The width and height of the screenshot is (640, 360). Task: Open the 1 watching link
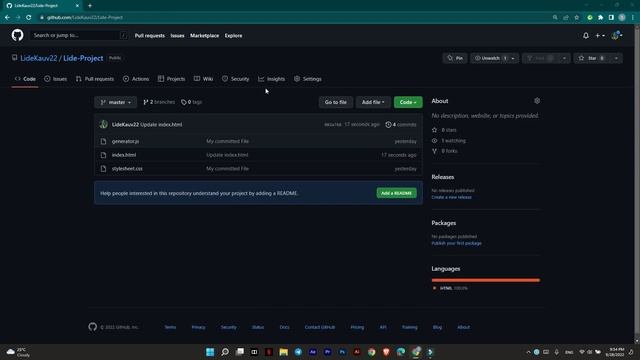coord(449,140)
